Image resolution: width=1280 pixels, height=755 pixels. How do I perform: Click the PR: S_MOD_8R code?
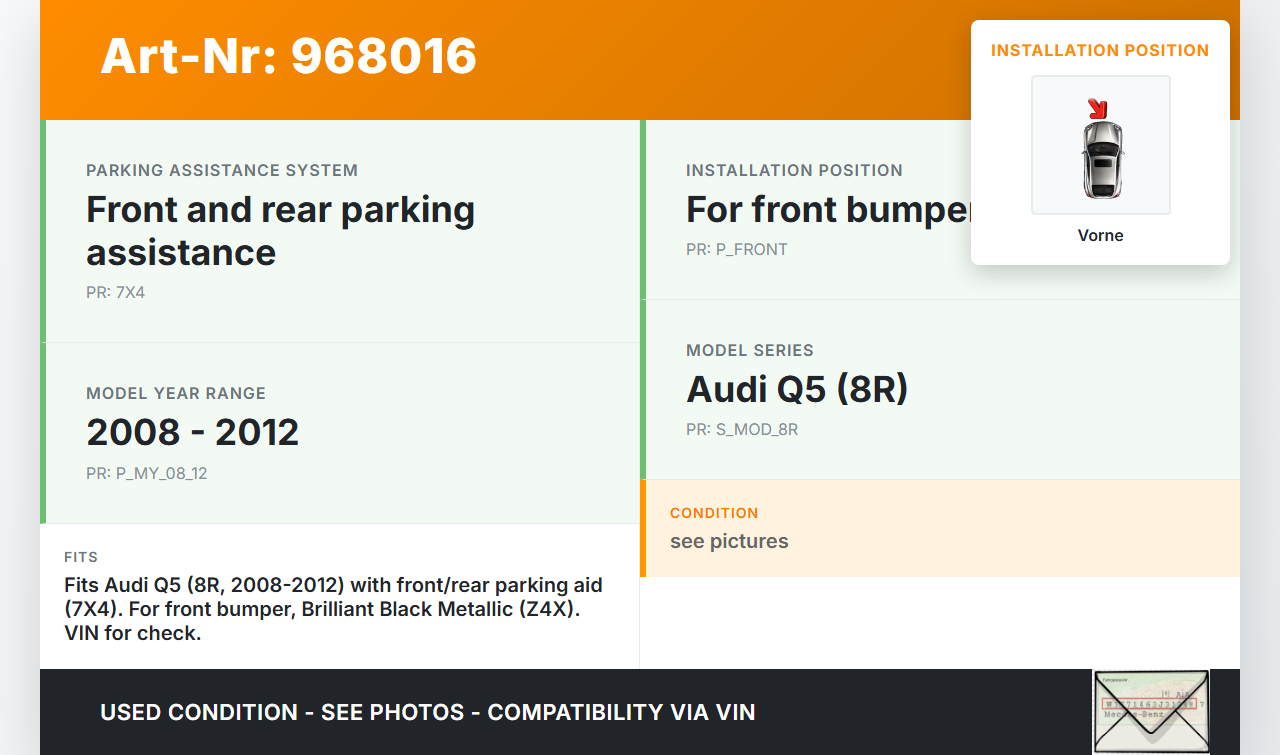[x=742, y=430]
